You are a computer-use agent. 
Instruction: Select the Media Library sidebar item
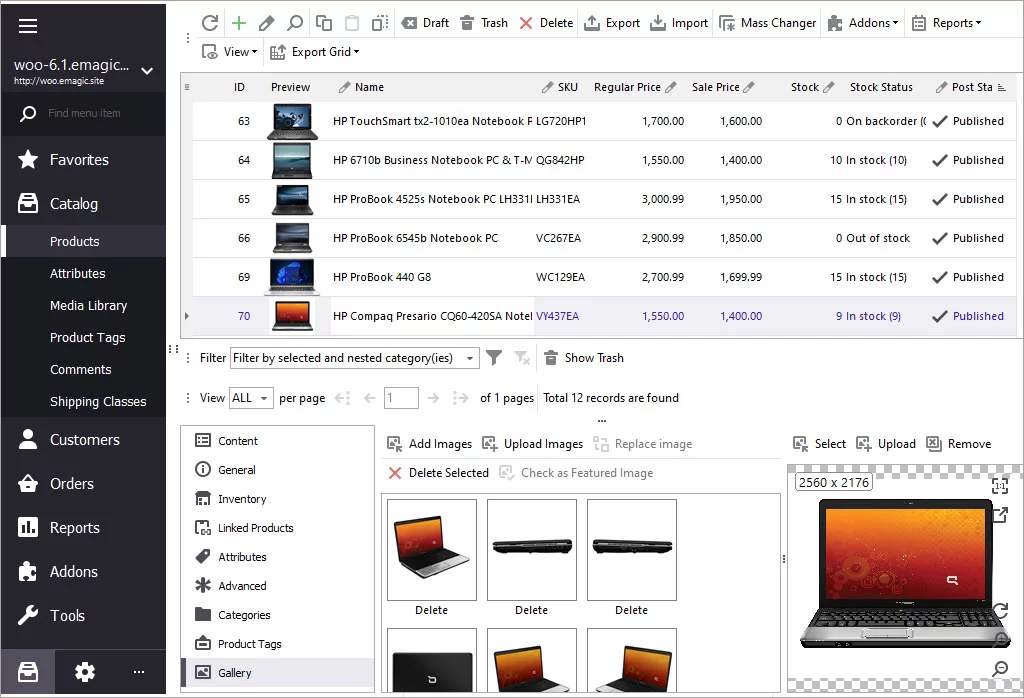pyautogui.click(x=88, y=306)
